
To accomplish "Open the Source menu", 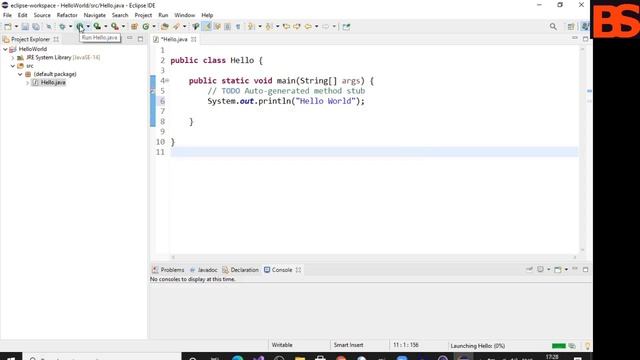I will pos(42,15).
